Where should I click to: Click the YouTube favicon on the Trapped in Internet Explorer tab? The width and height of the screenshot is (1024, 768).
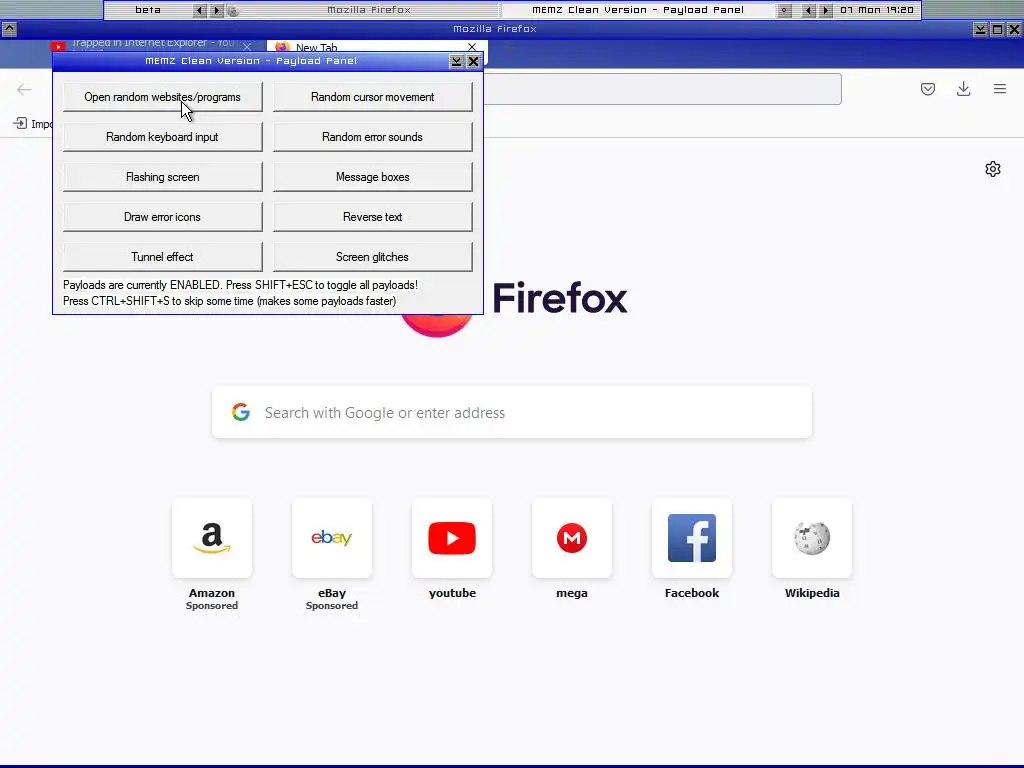pyautogui.click(x=58, y=46)
